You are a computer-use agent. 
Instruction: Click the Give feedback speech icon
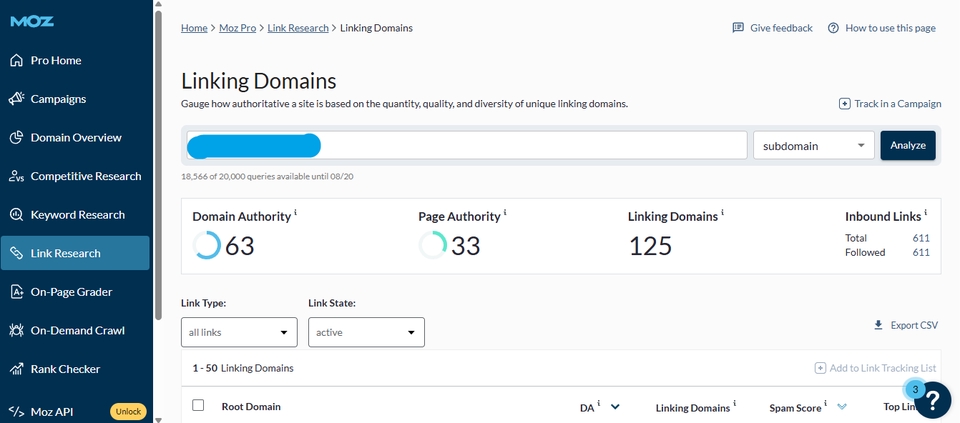coord(738,28)
